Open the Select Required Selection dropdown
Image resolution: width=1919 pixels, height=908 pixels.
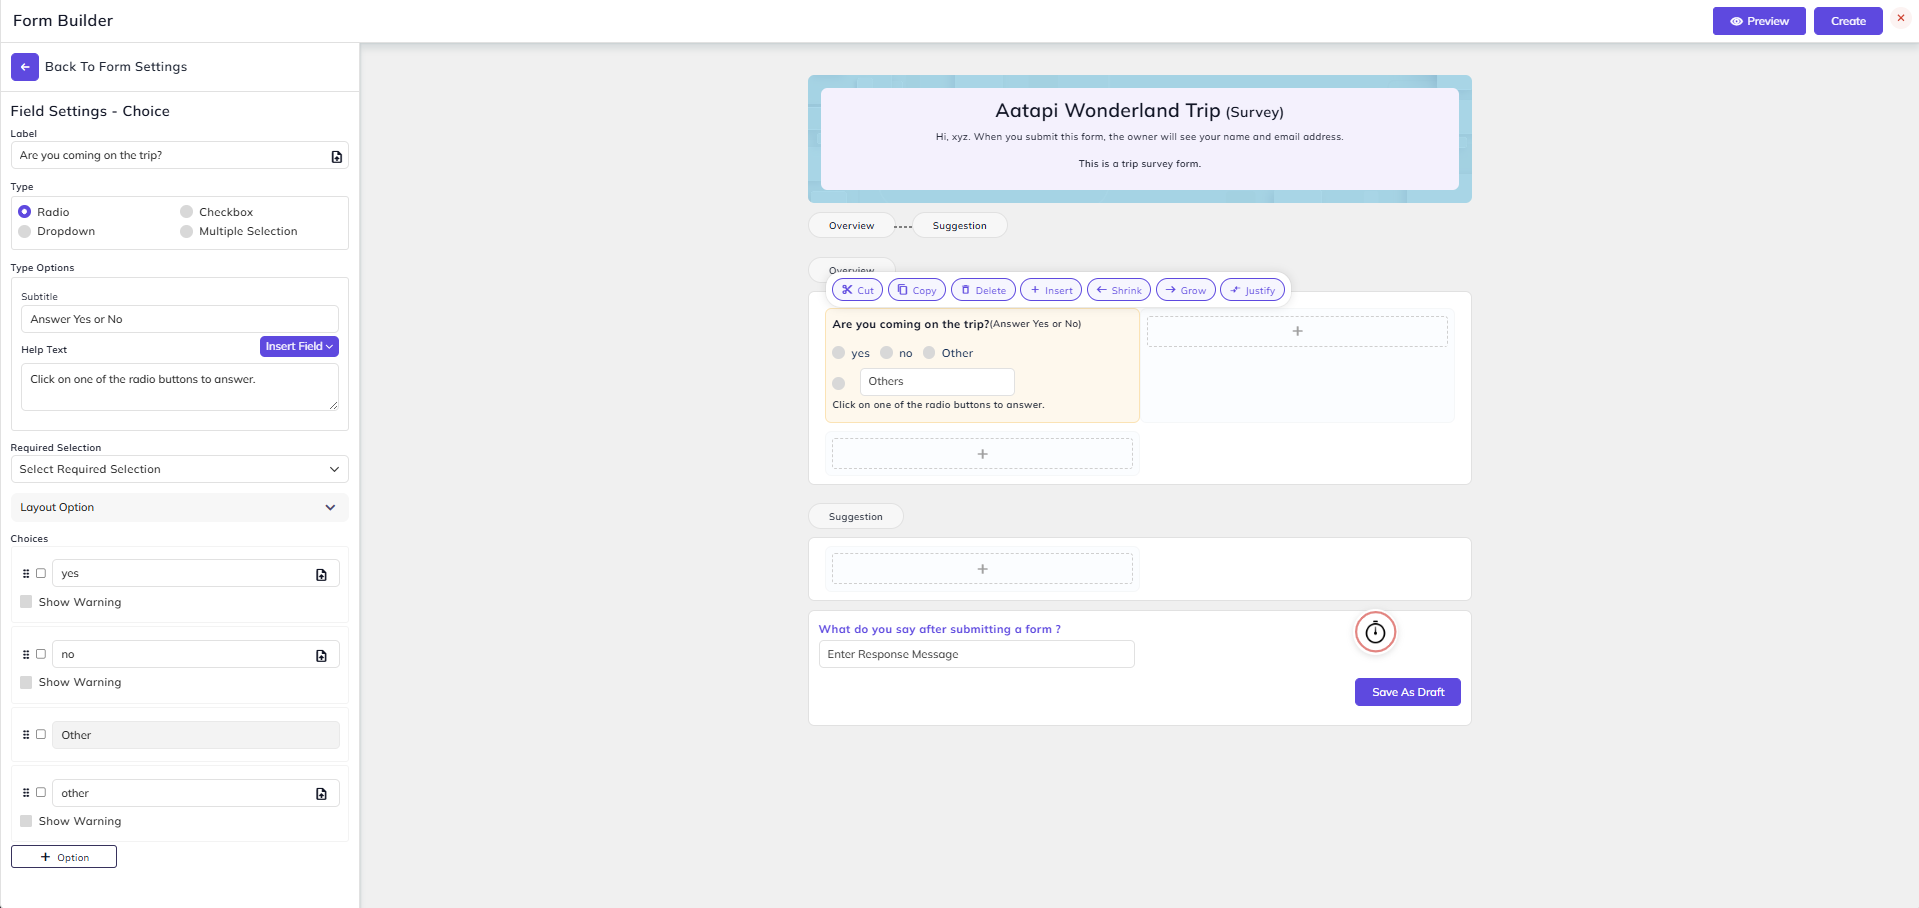[180, 469]
